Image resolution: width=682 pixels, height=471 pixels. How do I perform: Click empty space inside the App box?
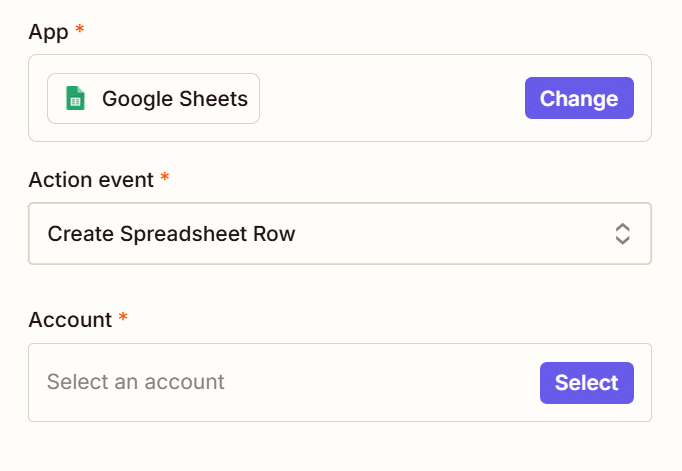click(x=390, y=99)
